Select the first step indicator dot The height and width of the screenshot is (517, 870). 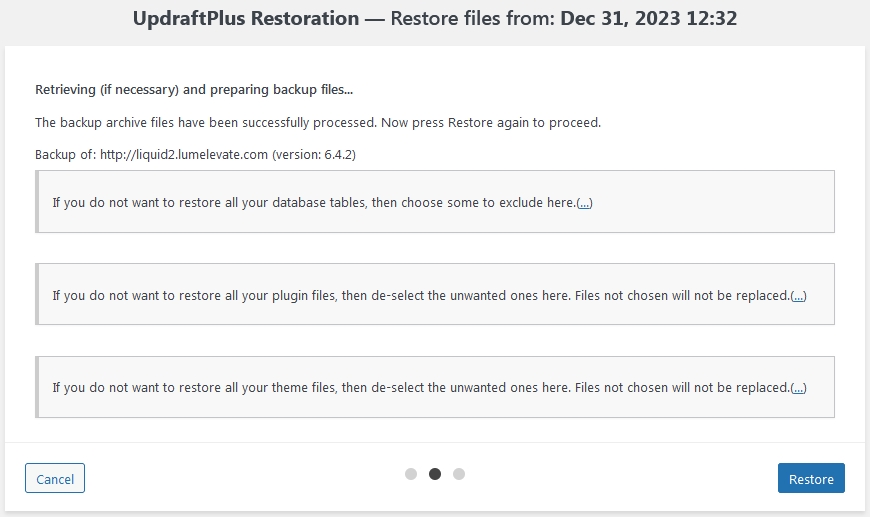tap(411, 474)
